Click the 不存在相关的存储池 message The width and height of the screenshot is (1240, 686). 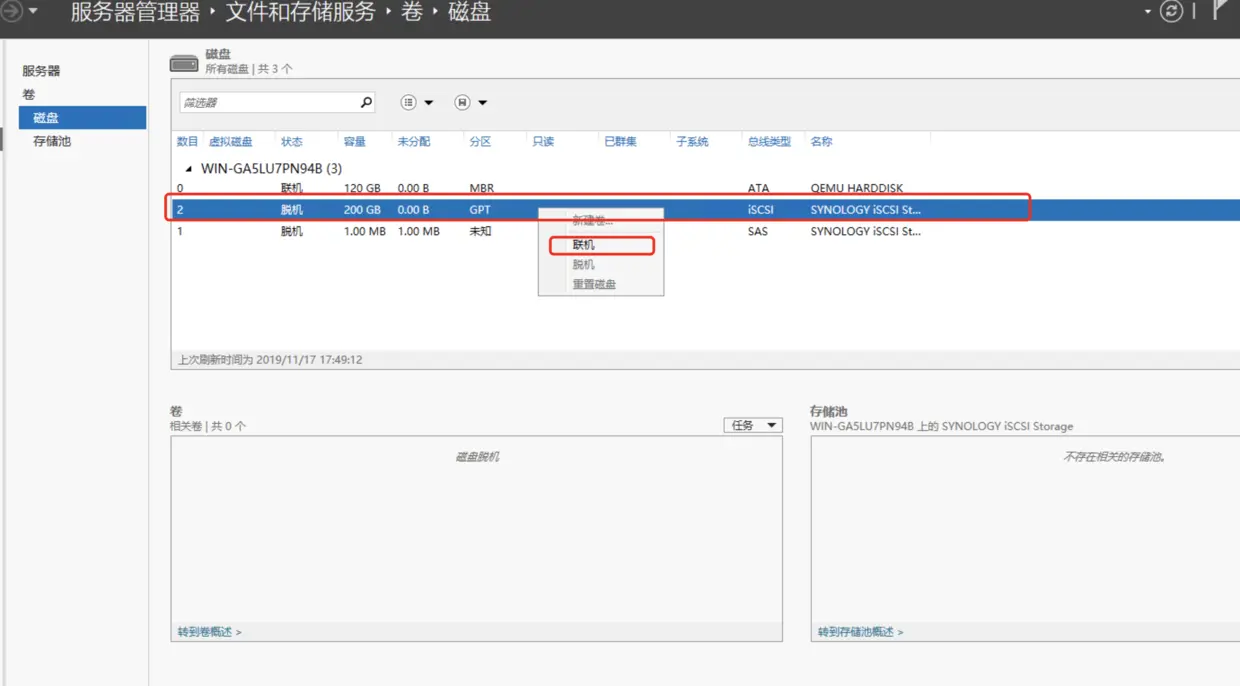point(1114,457)
